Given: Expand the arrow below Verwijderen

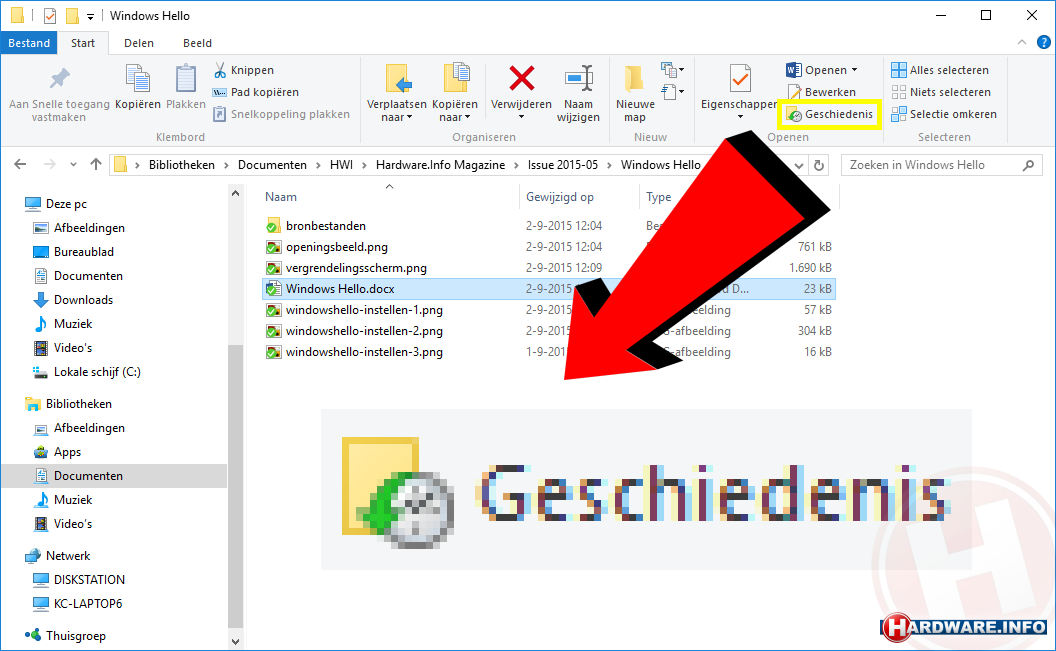Looking at the screenshot, I should click(521, 117).
